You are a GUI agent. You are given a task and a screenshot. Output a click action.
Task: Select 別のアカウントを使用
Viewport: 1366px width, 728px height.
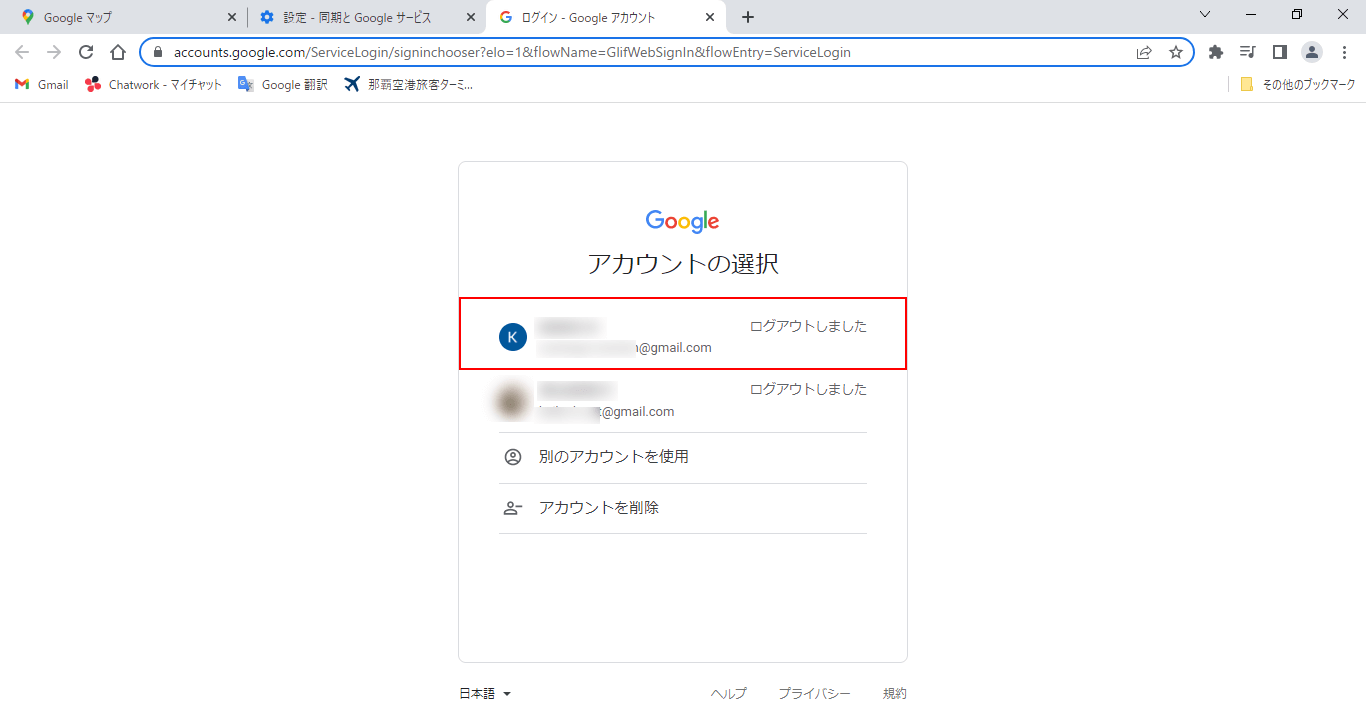click(683, 457)
